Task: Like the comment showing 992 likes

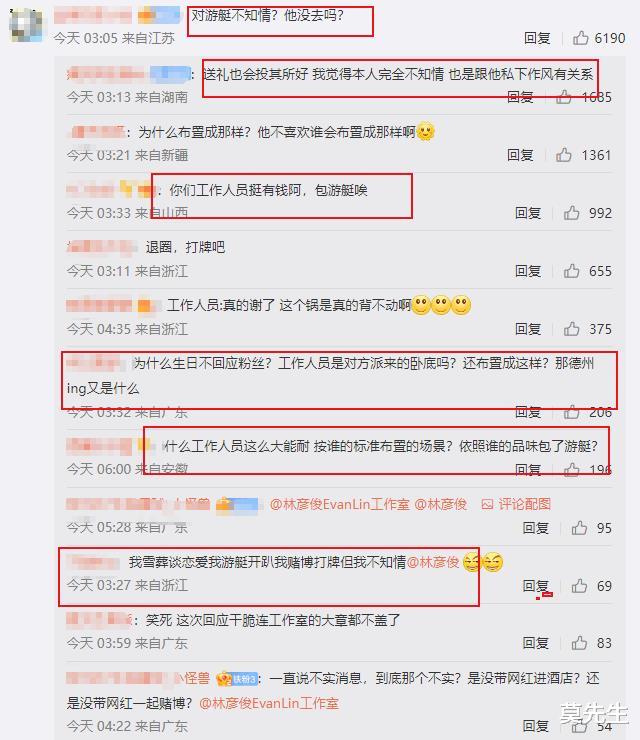Action: [x=572, y=213]
